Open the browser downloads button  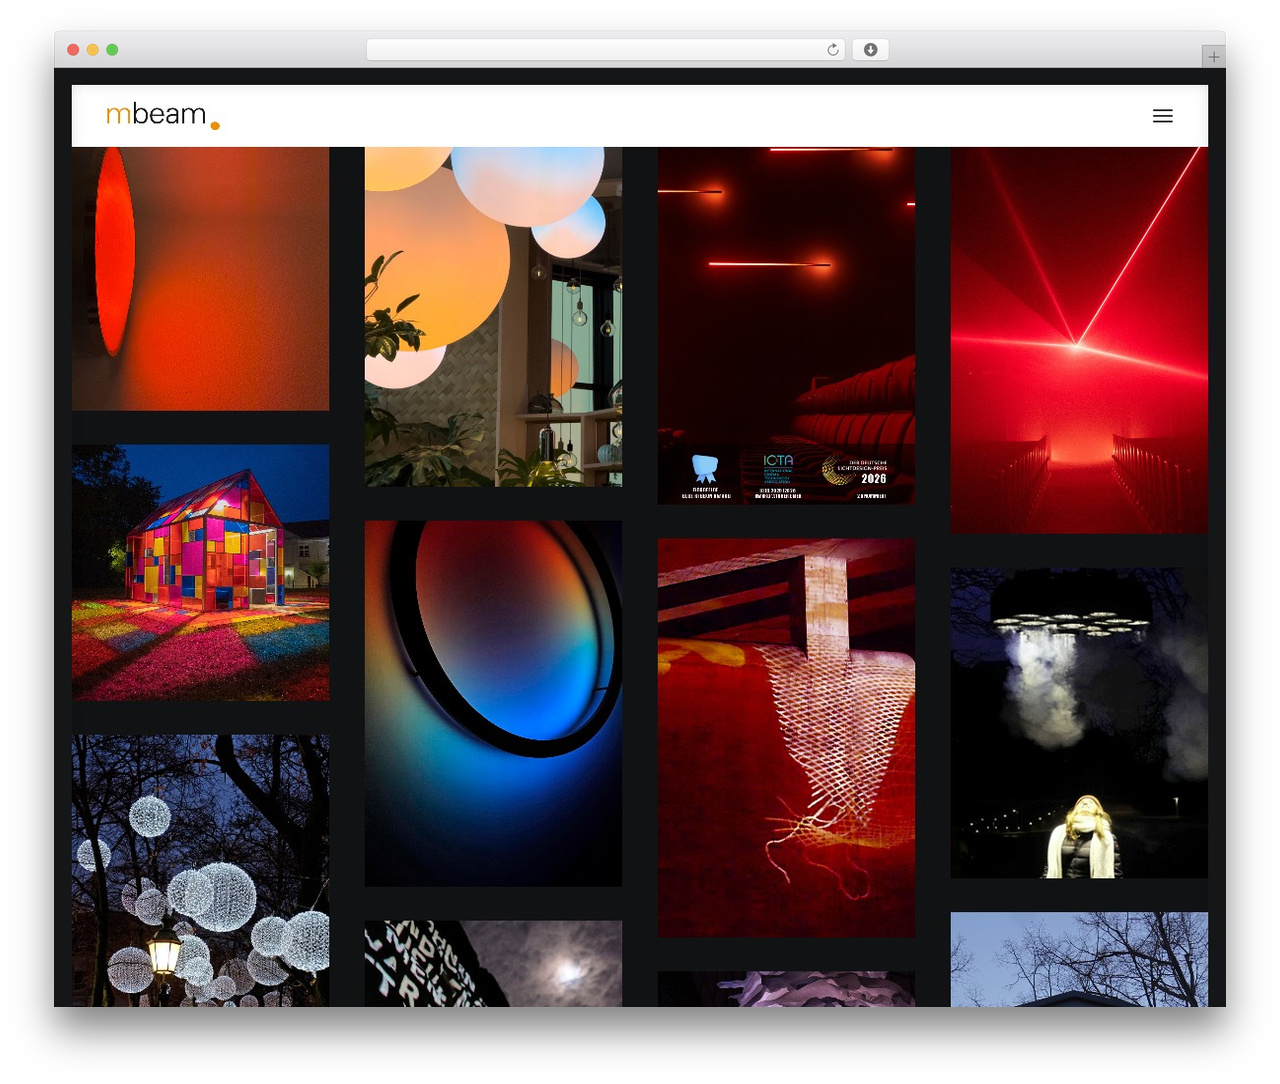click(x=870, y=50)
